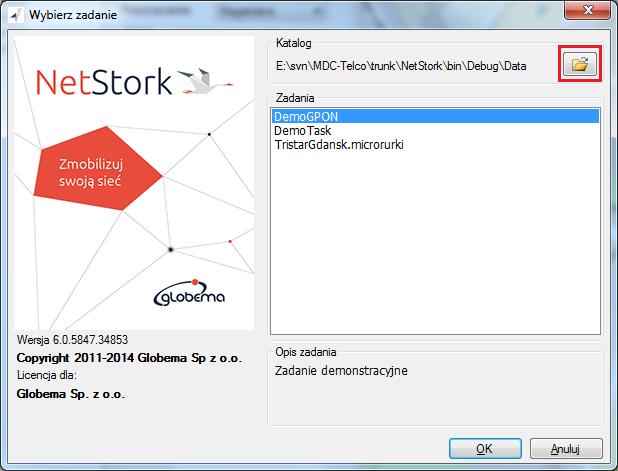Click the Wersja 6.0.5847.34853 version text

coord(73,340)
